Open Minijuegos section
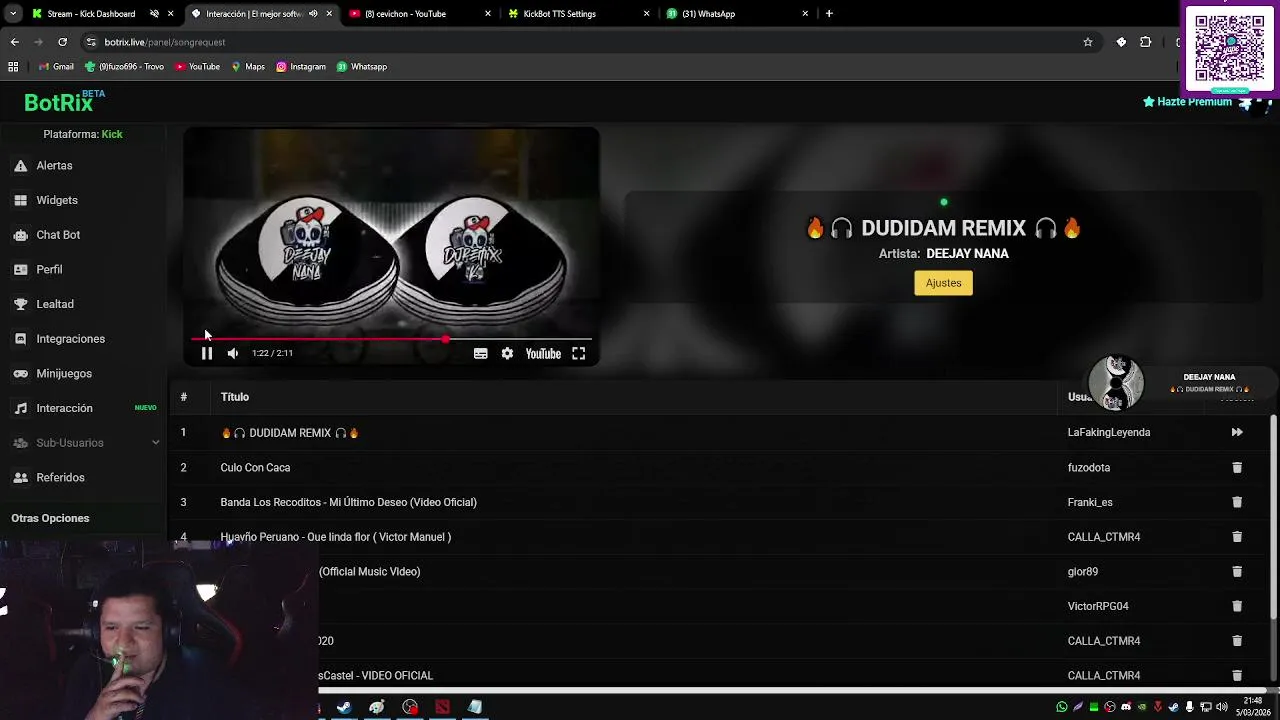The height and width of the screenshot is (720, 1280). coord(64,373)
